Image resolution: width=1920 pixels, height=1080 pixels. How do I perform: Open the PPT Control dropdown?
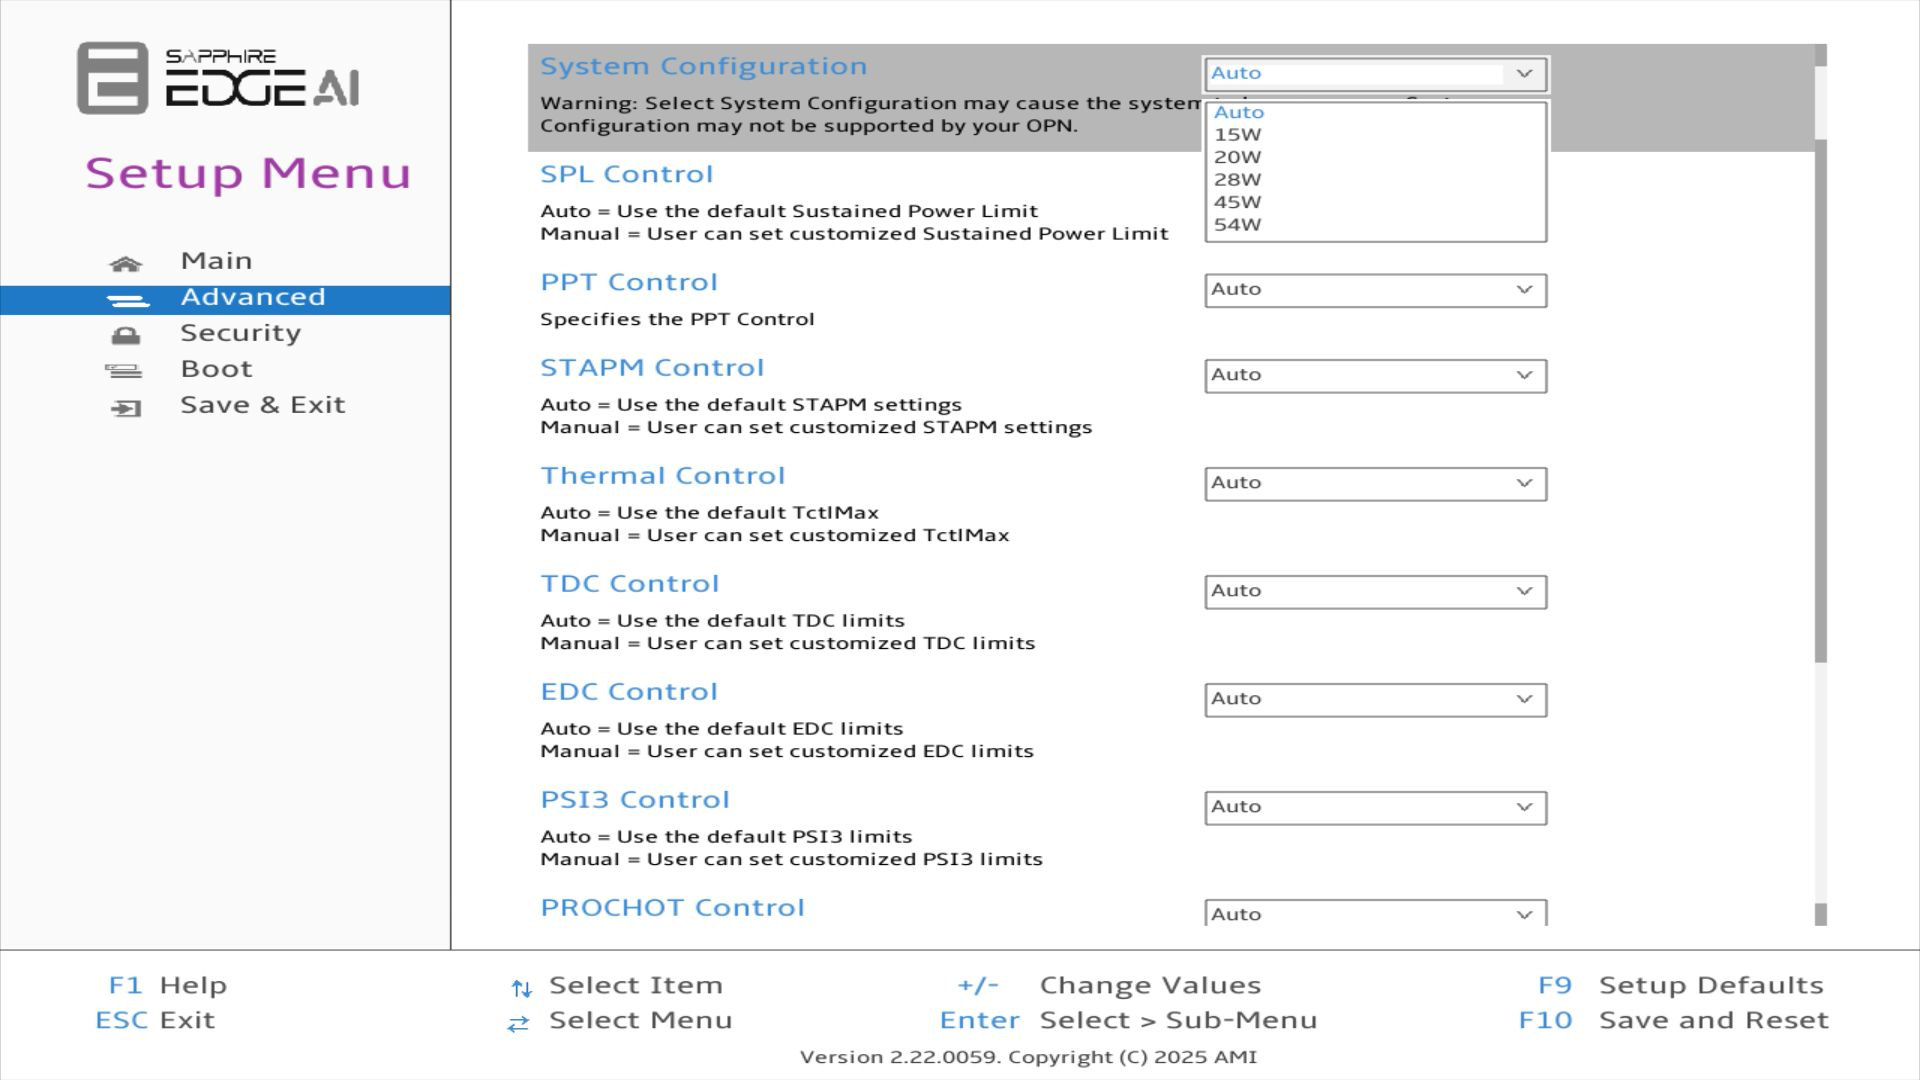click(1375, 290)
